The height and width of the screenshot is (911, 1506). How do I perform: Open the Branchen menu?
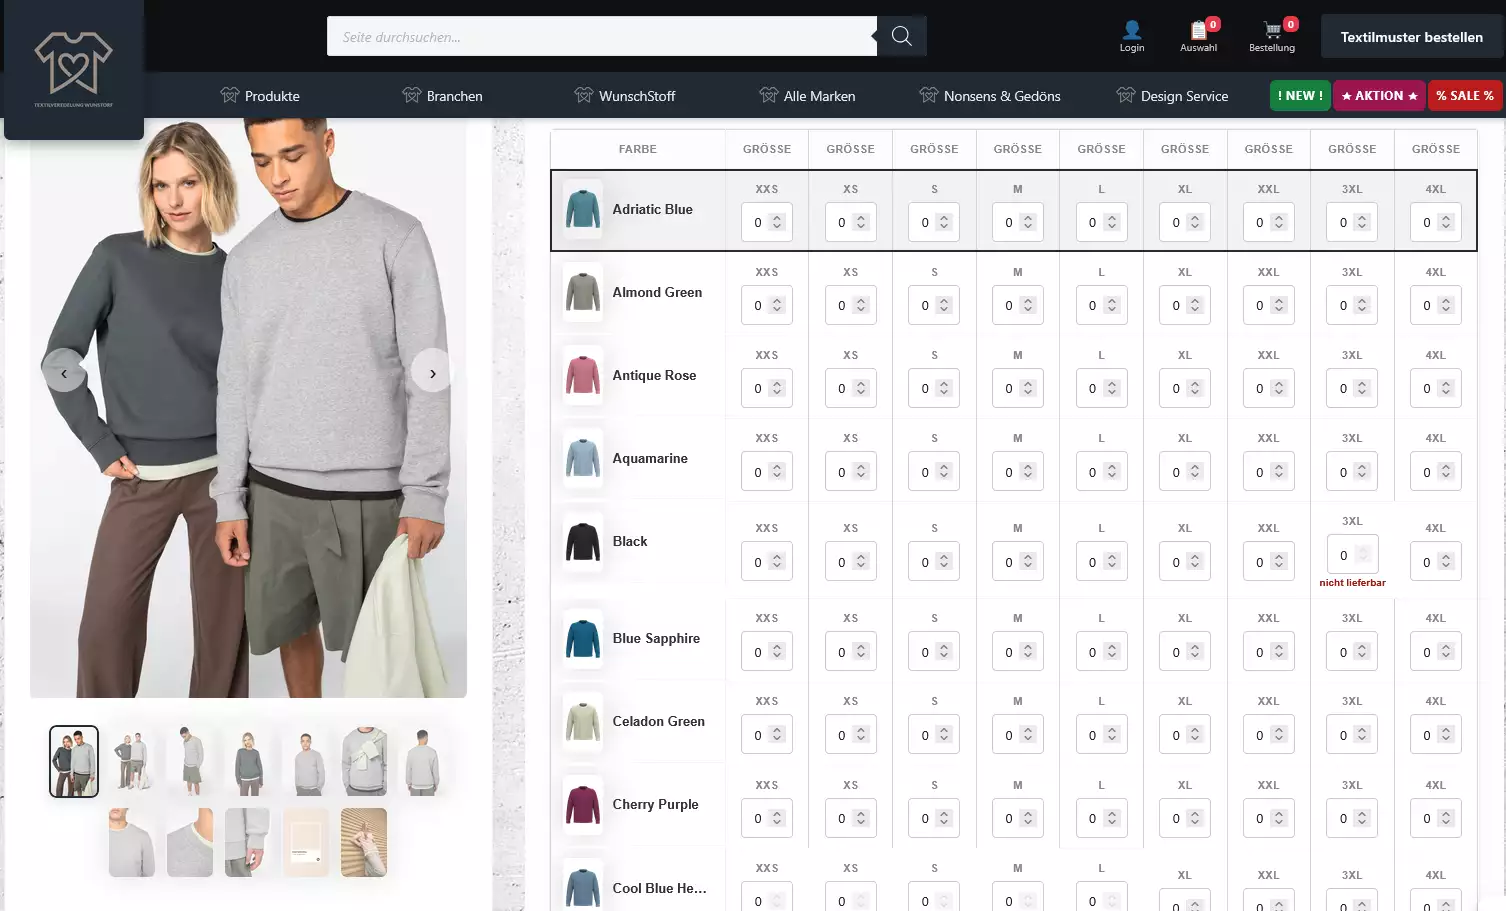pyautogui.click(x=442, y=96)
